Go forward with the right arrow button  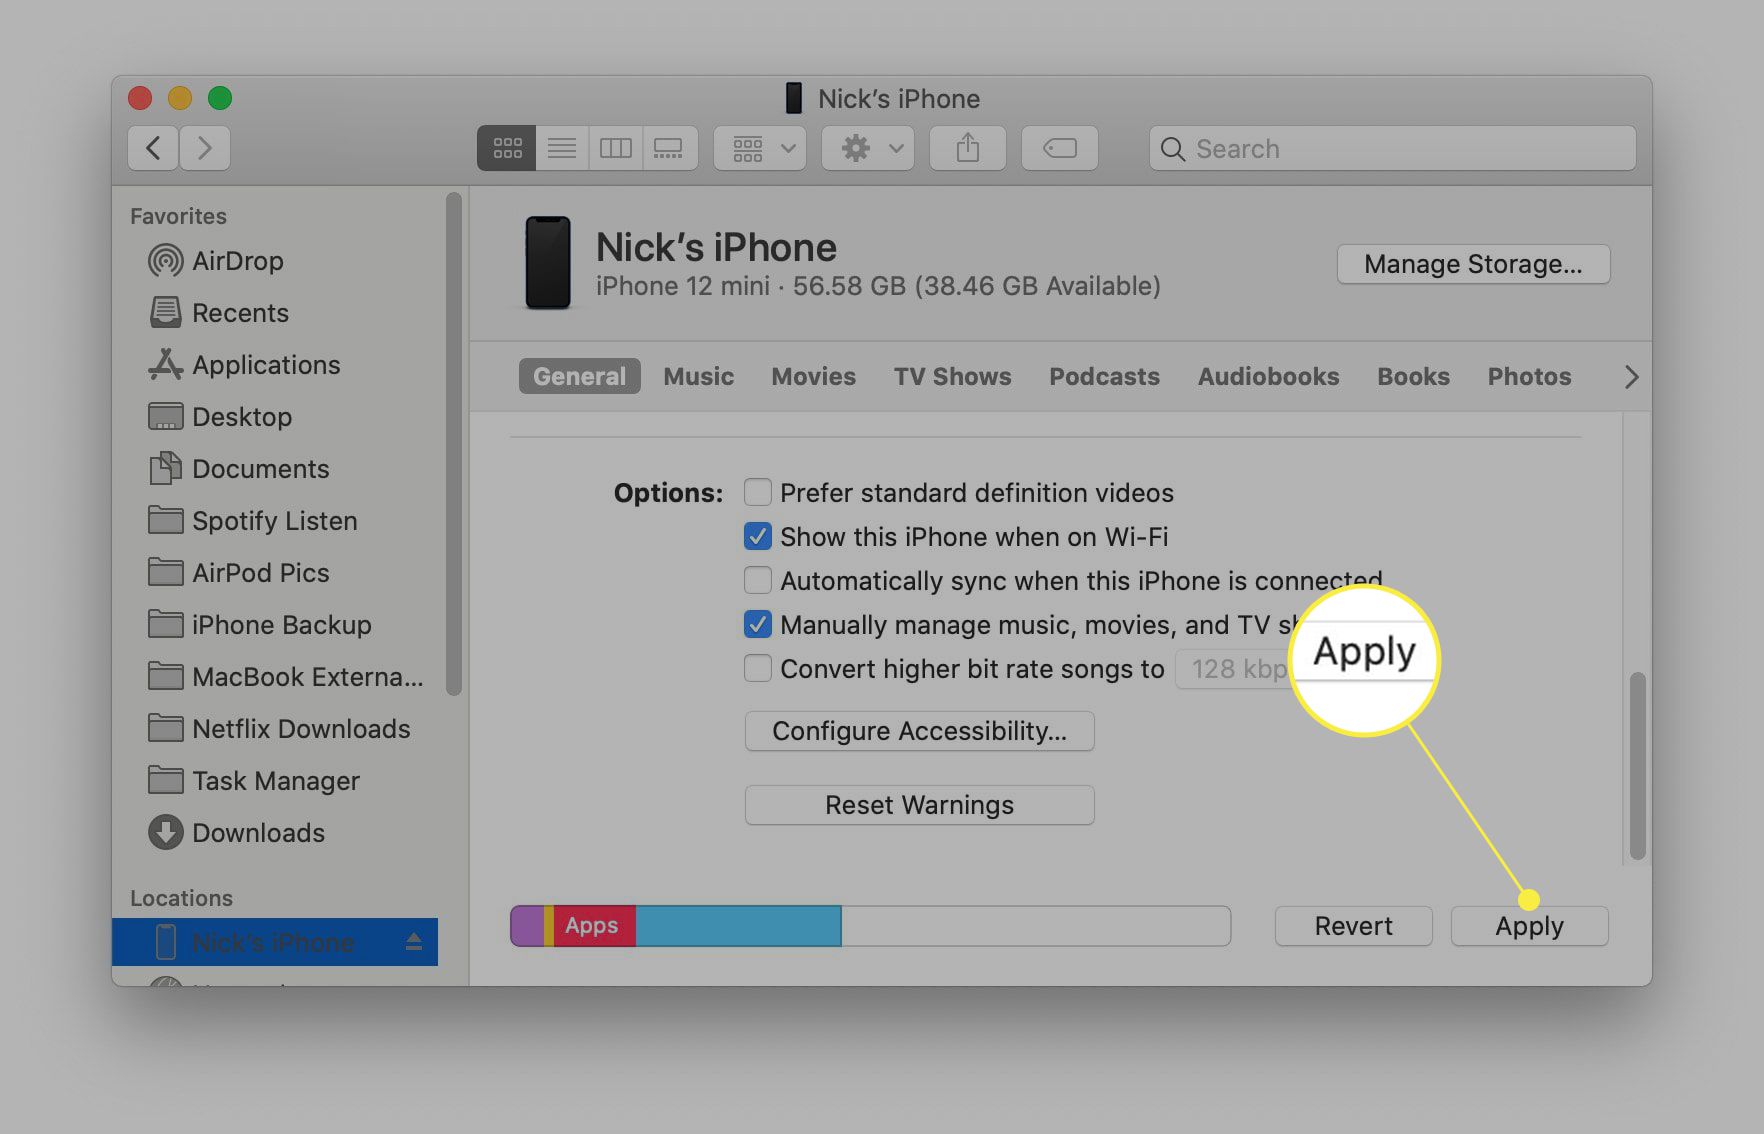coord(205,148)
